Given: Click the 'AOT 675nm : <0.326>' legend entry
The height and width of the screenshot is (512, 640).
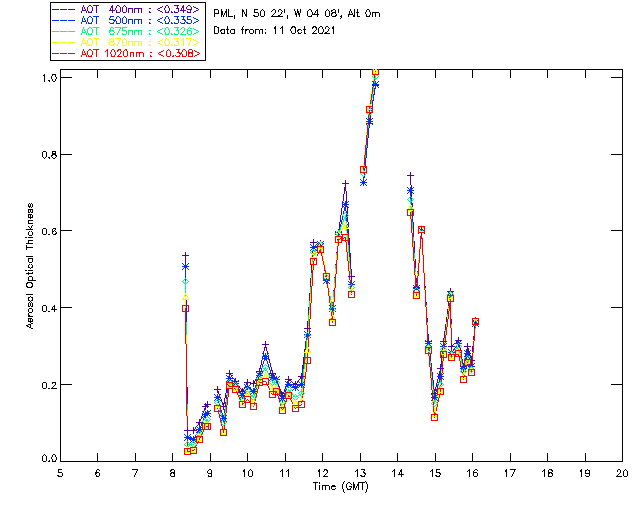Looking at the screenshot, I should pos(127,31).
